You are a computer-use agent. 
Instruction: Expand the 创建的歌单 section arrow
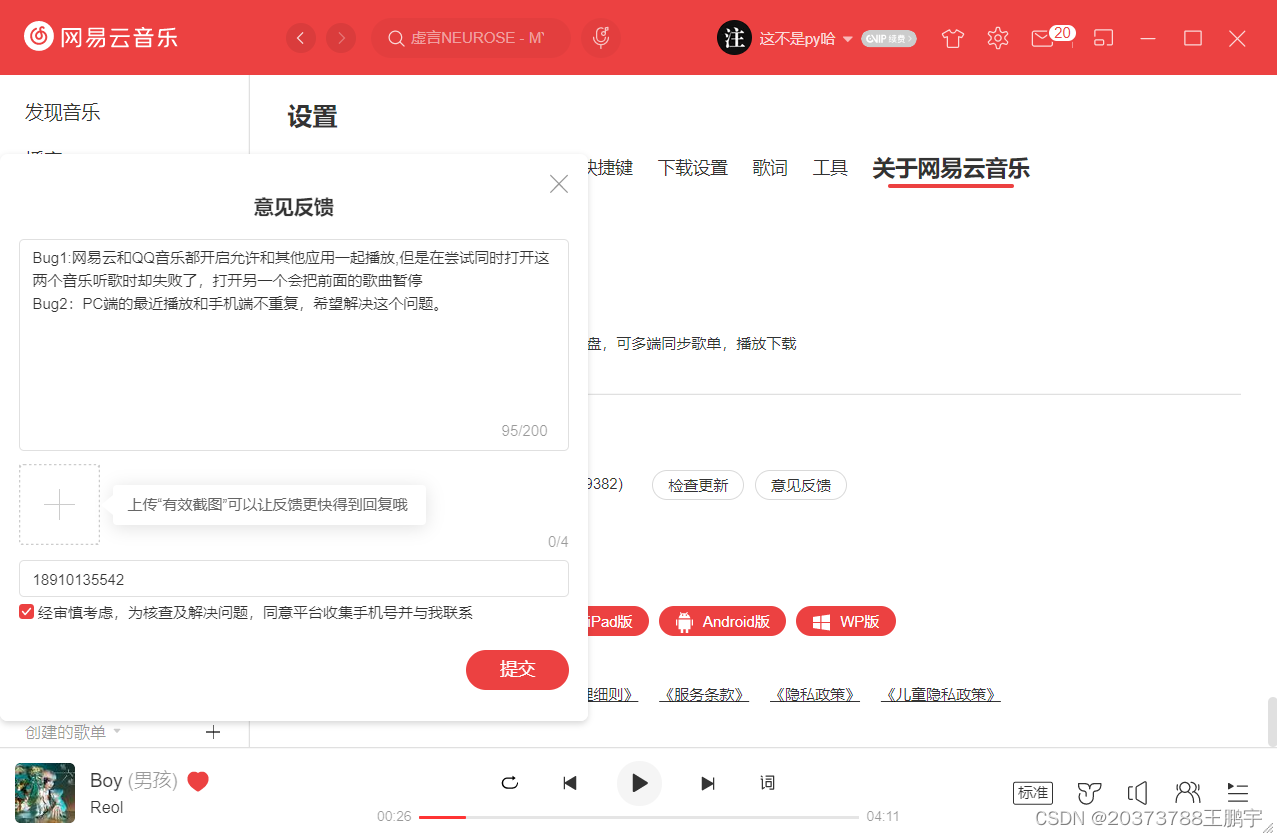click(x=116, y=732)
